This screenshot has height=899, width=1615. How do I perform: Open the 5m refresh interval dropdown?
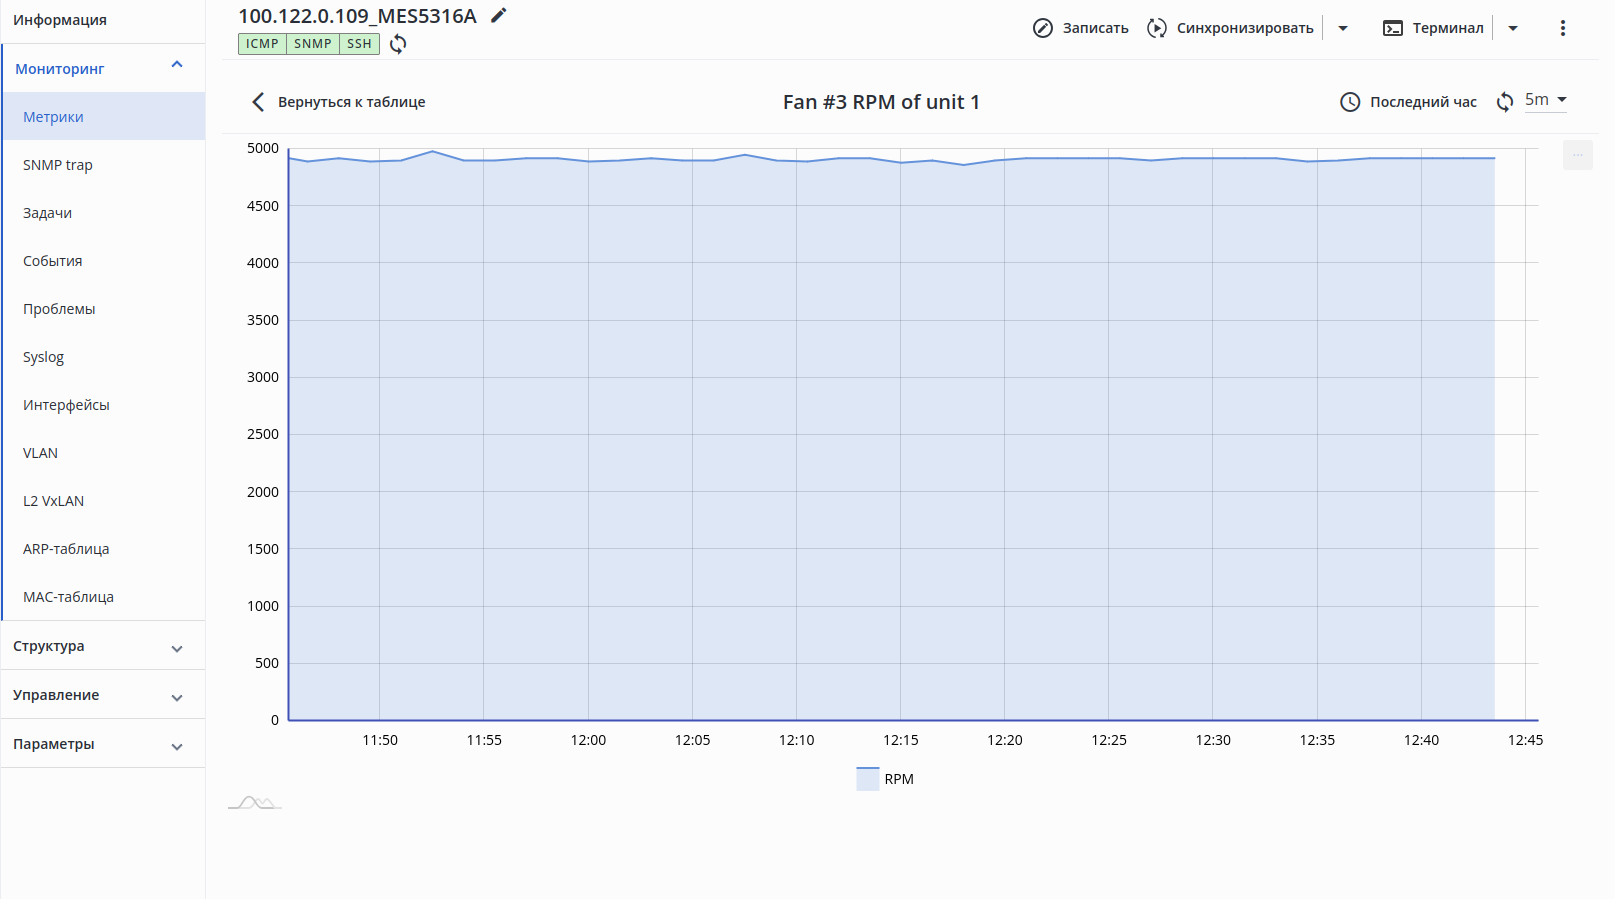click(x=1546, y=100)
